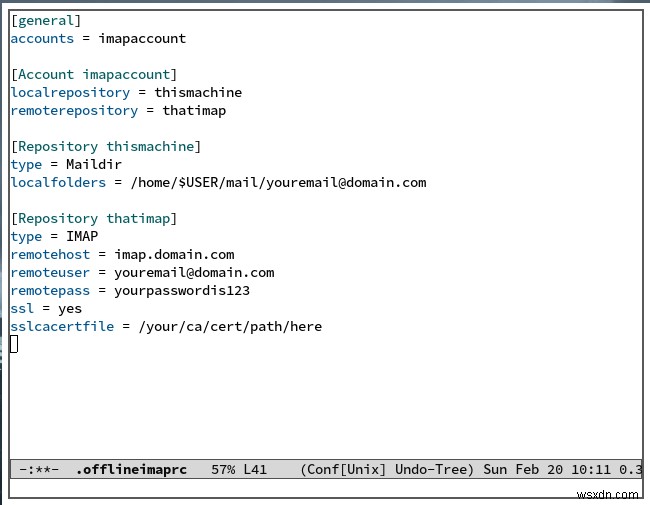This screenshot has width=650, height=505.
Task: Click the /your/ca/cert/path/here value
Action: coord(230,327)
